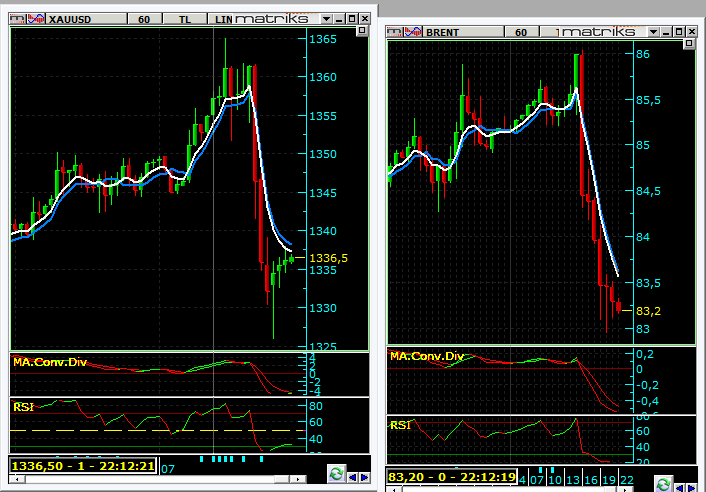This screenshot has width=706, height=492.
Task: Change the 60 period in BRENT chart
Action: pyautogui.click(x=521, y=32)
